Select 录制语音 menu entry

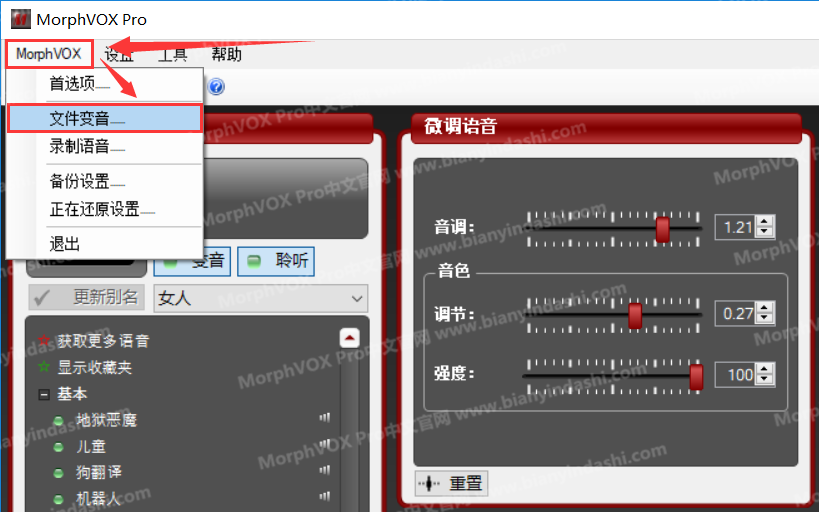coord(104,146)
